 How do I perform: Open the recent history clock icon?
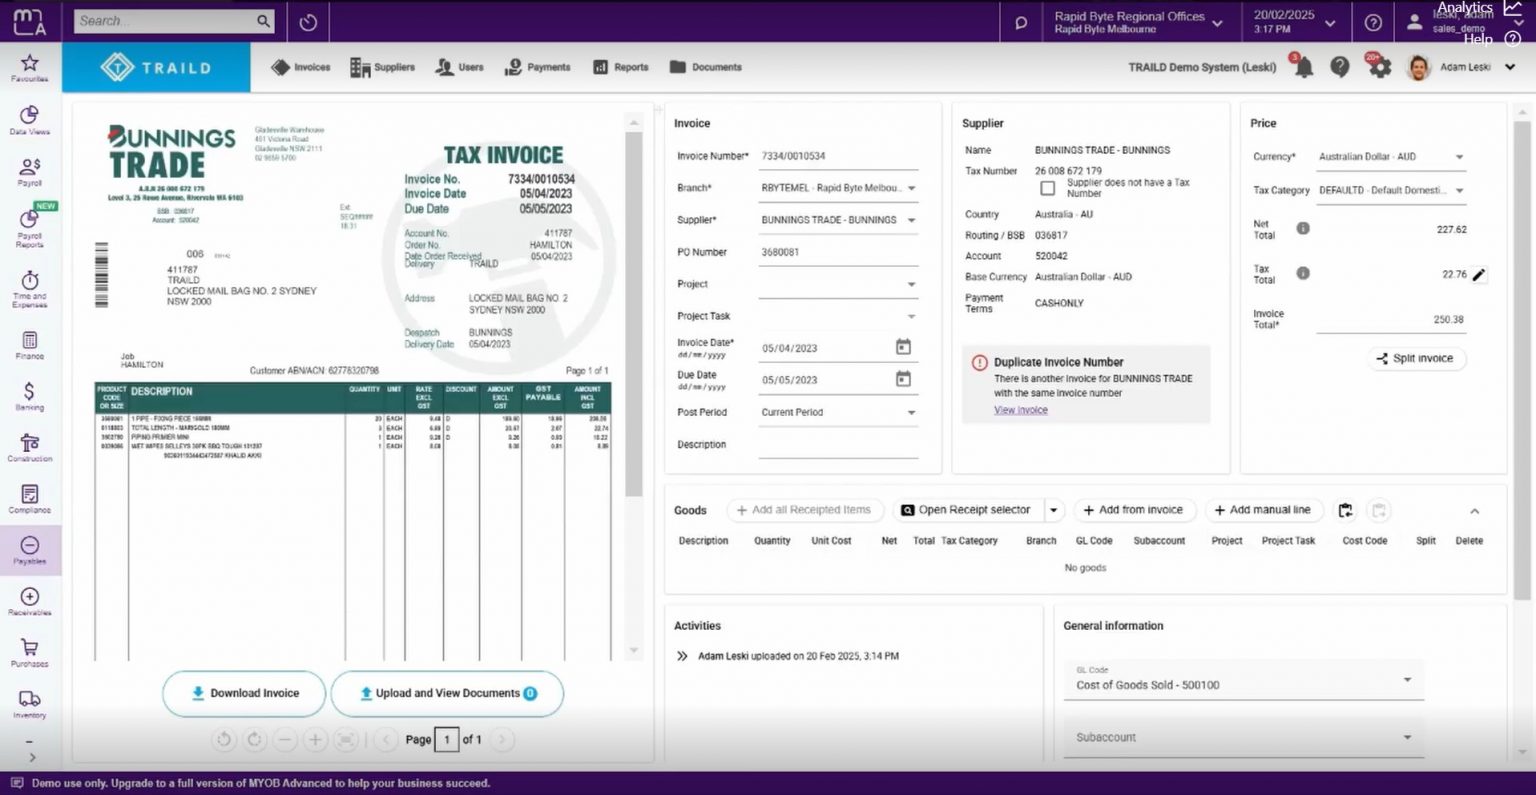[x=308, y=21]
